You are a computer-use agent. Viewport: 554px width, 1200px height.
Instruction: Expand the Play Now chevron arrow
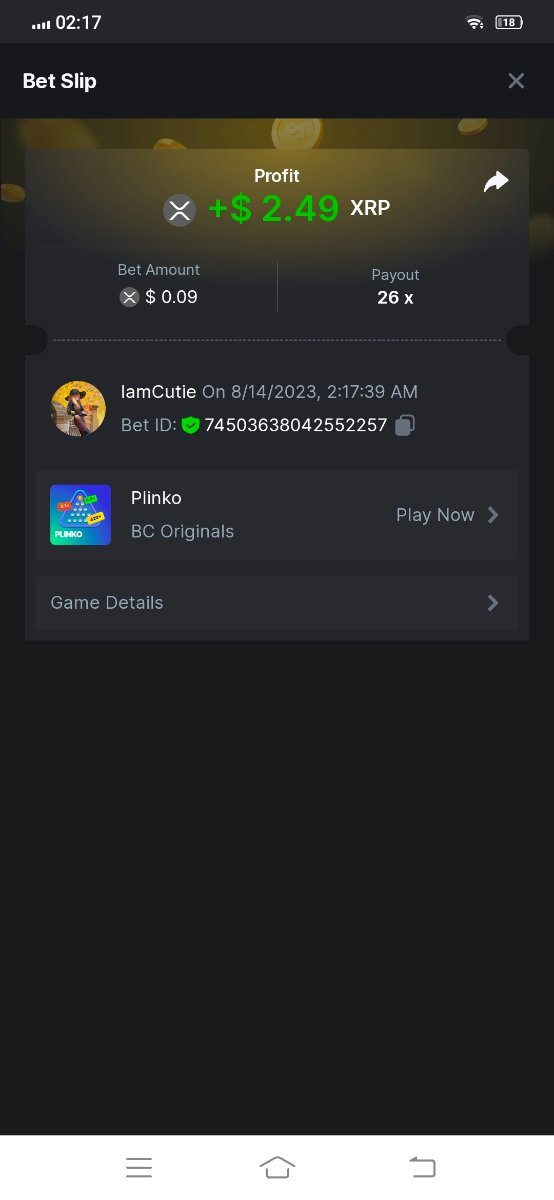(493, 515)
